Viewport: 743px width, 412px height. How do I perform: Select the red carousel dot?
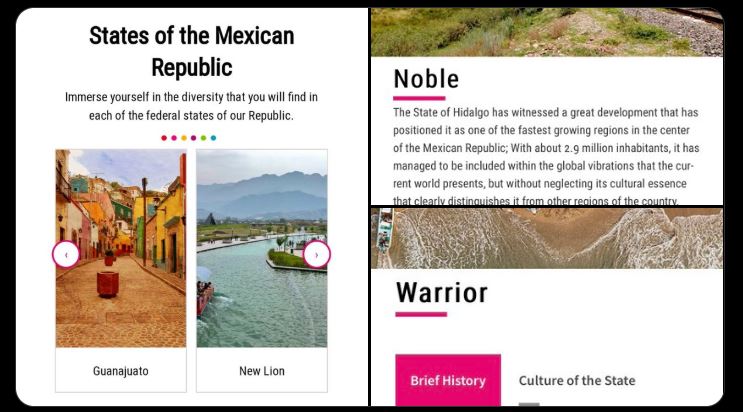click(164, 138)
